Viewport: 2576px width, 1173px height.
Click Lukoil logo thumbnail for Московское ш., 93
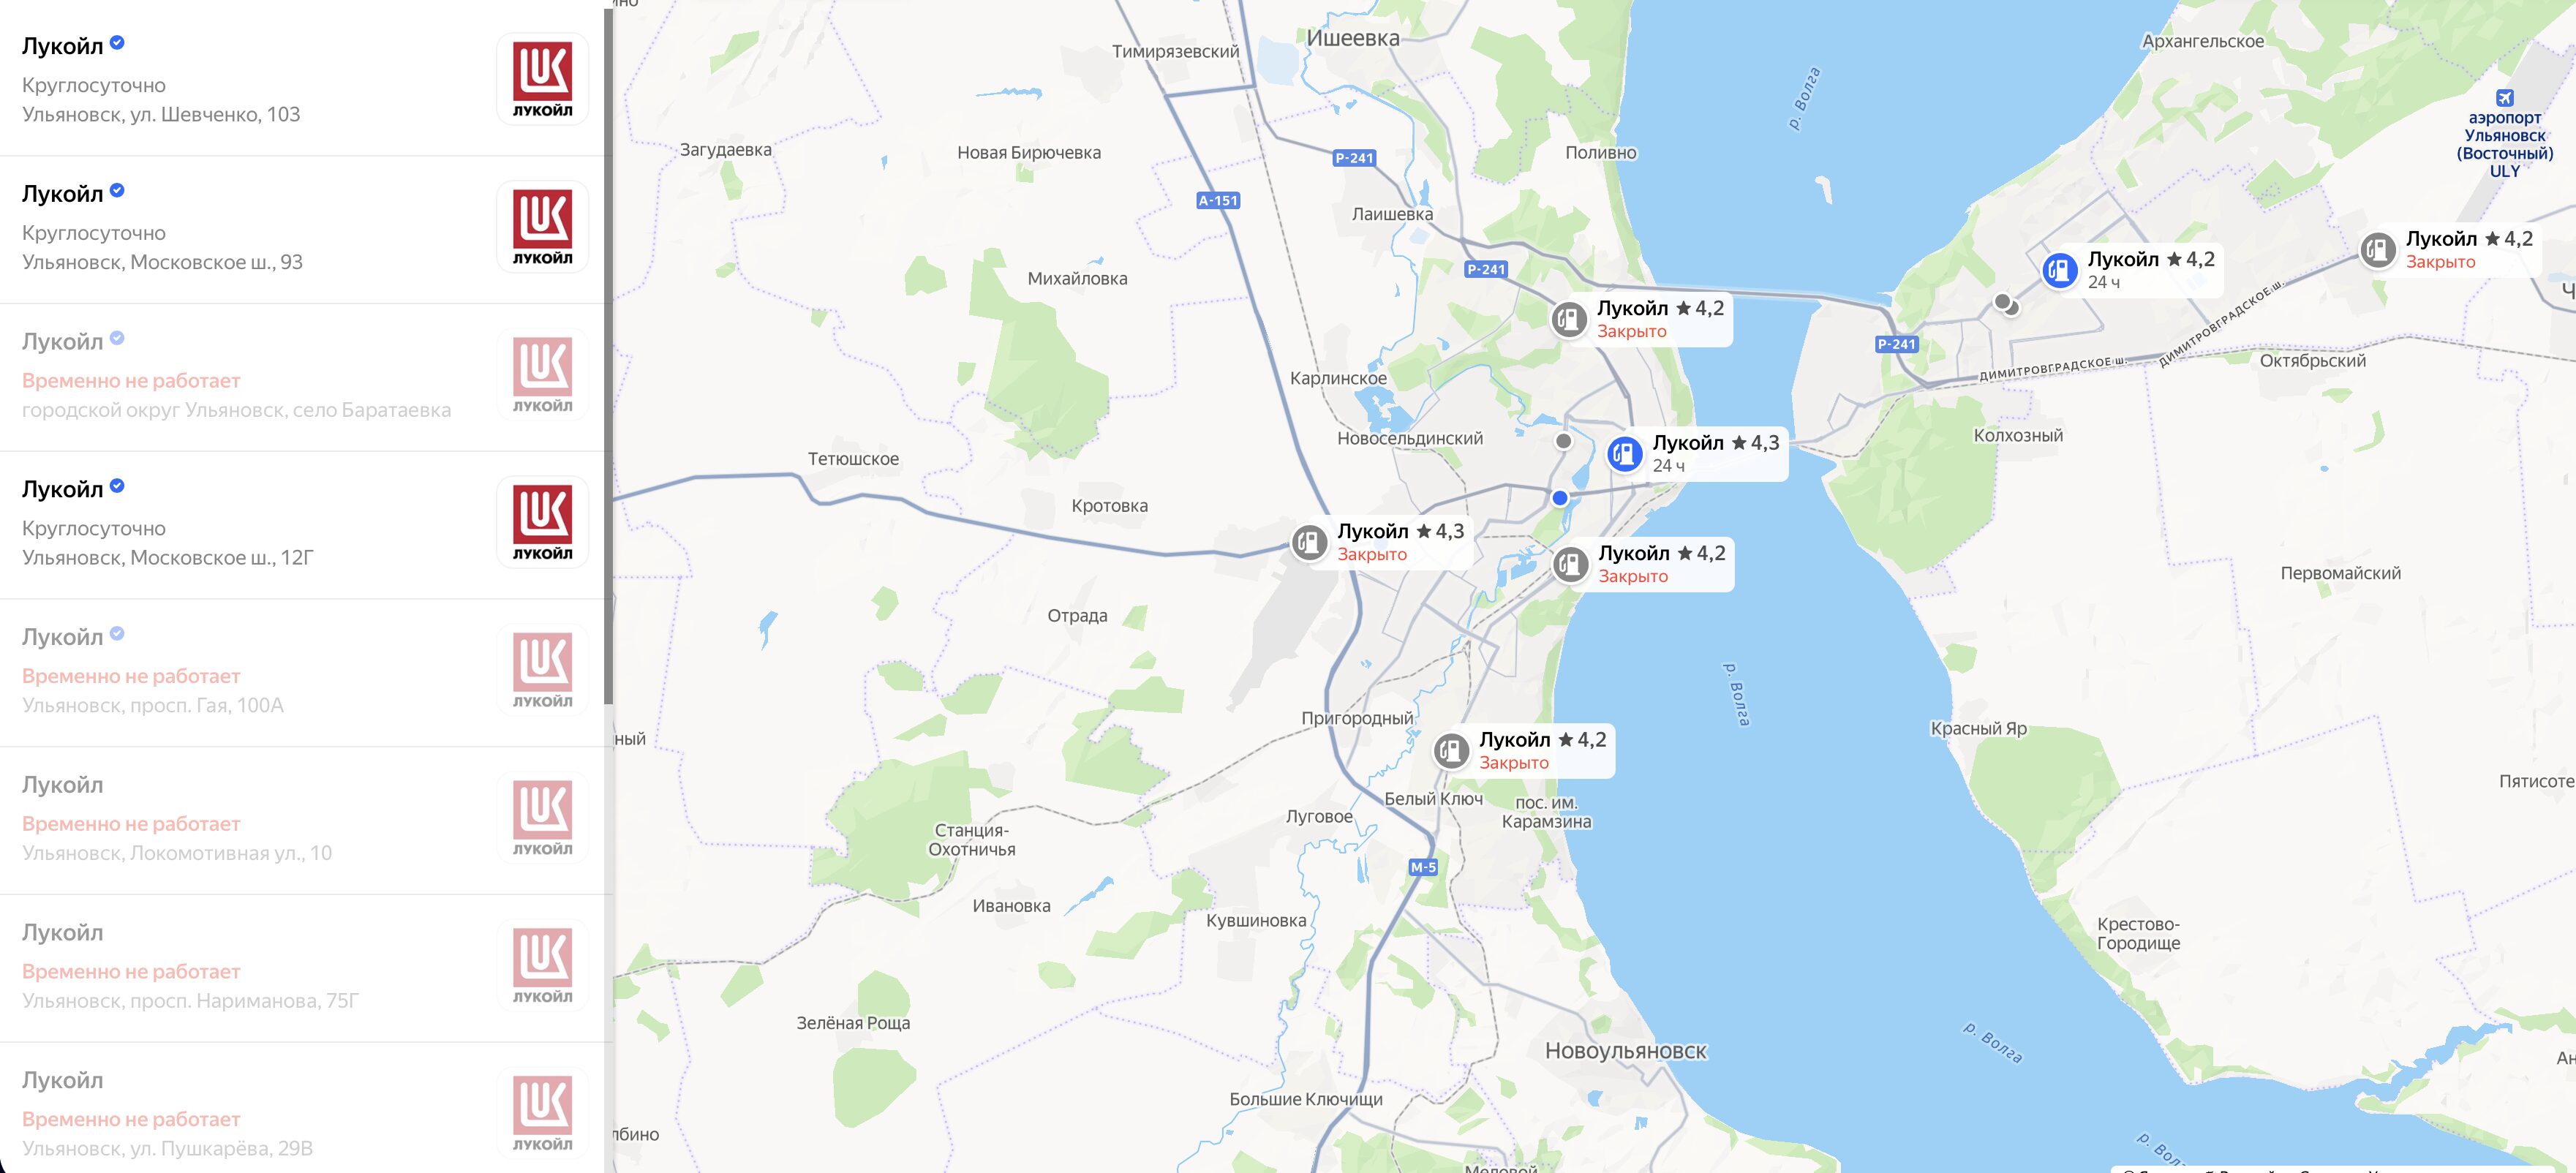click(542, 227)
